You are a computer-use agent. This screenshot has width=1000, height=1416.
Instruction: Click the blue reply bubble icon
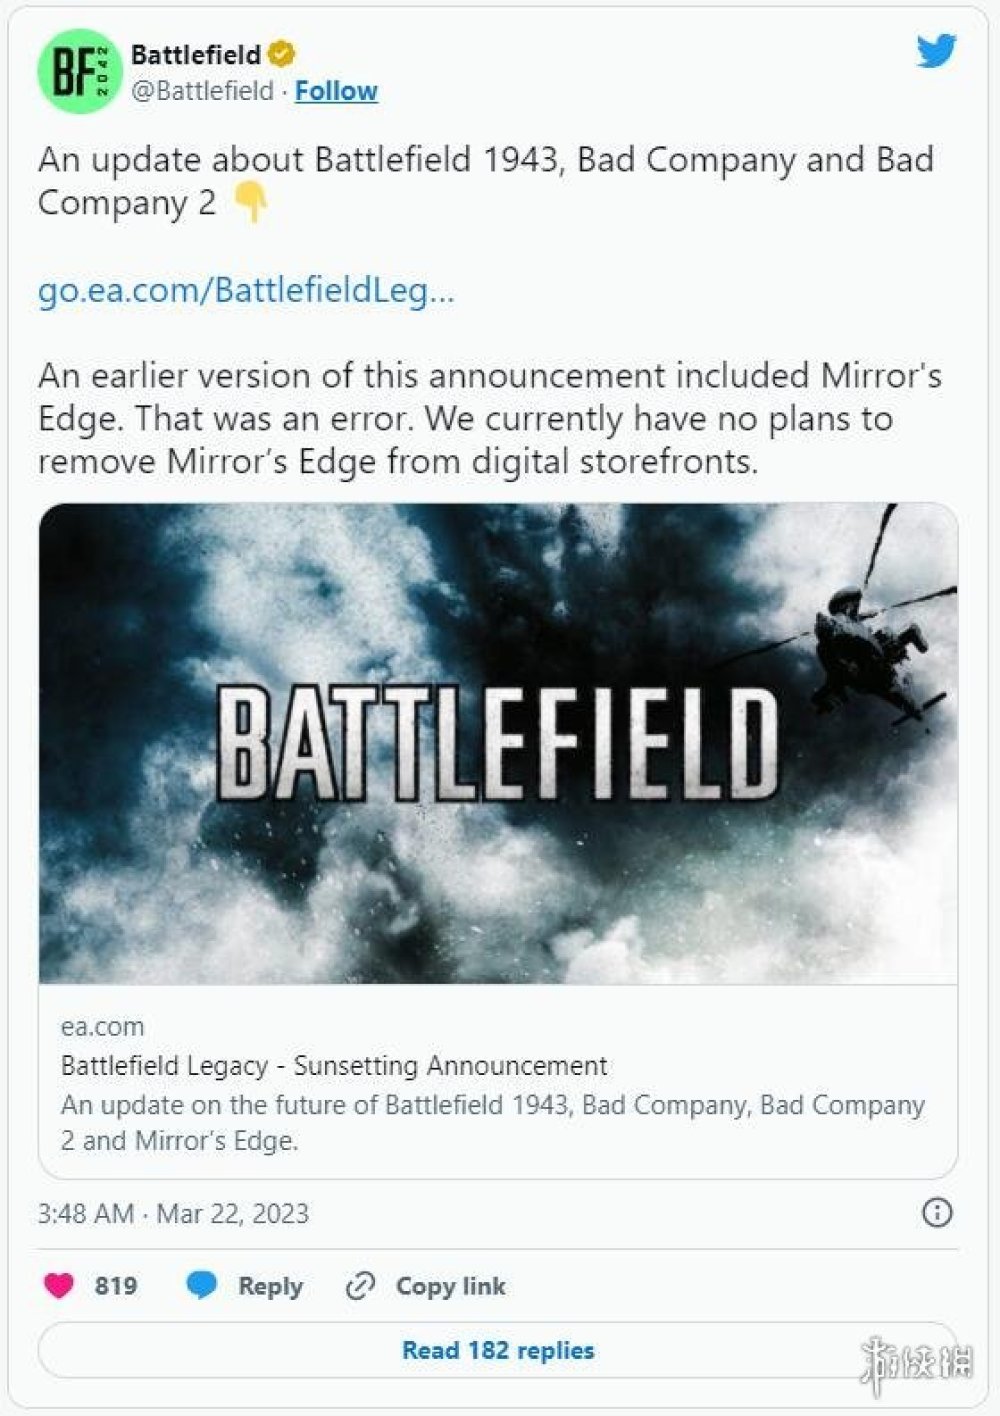202,1285
